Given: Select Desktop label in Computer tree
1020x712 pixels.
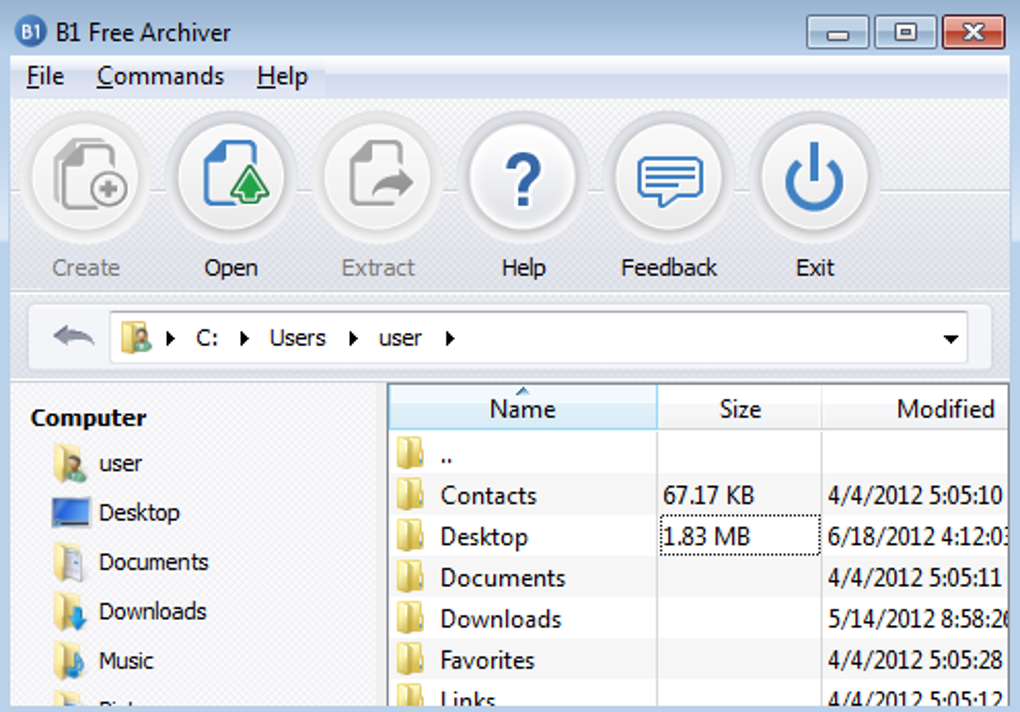Looking at the screenshot, I should tap(139, 512).
